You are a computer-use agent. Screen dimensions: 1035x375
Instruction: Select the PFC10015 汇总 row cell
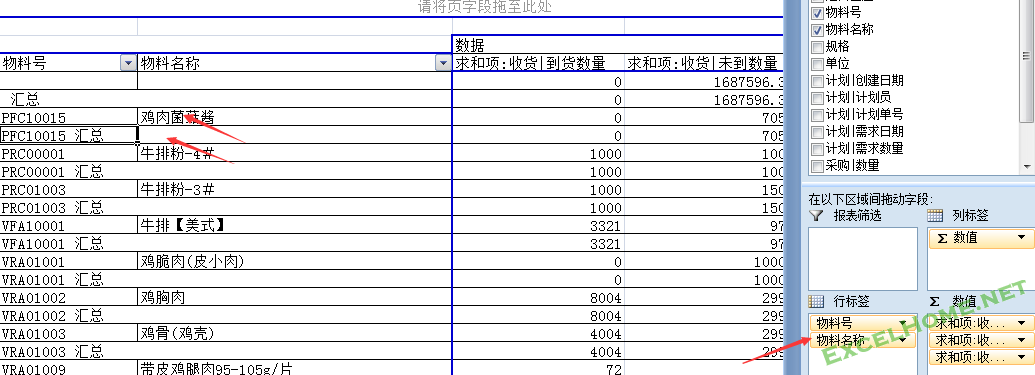pos(69,135)
